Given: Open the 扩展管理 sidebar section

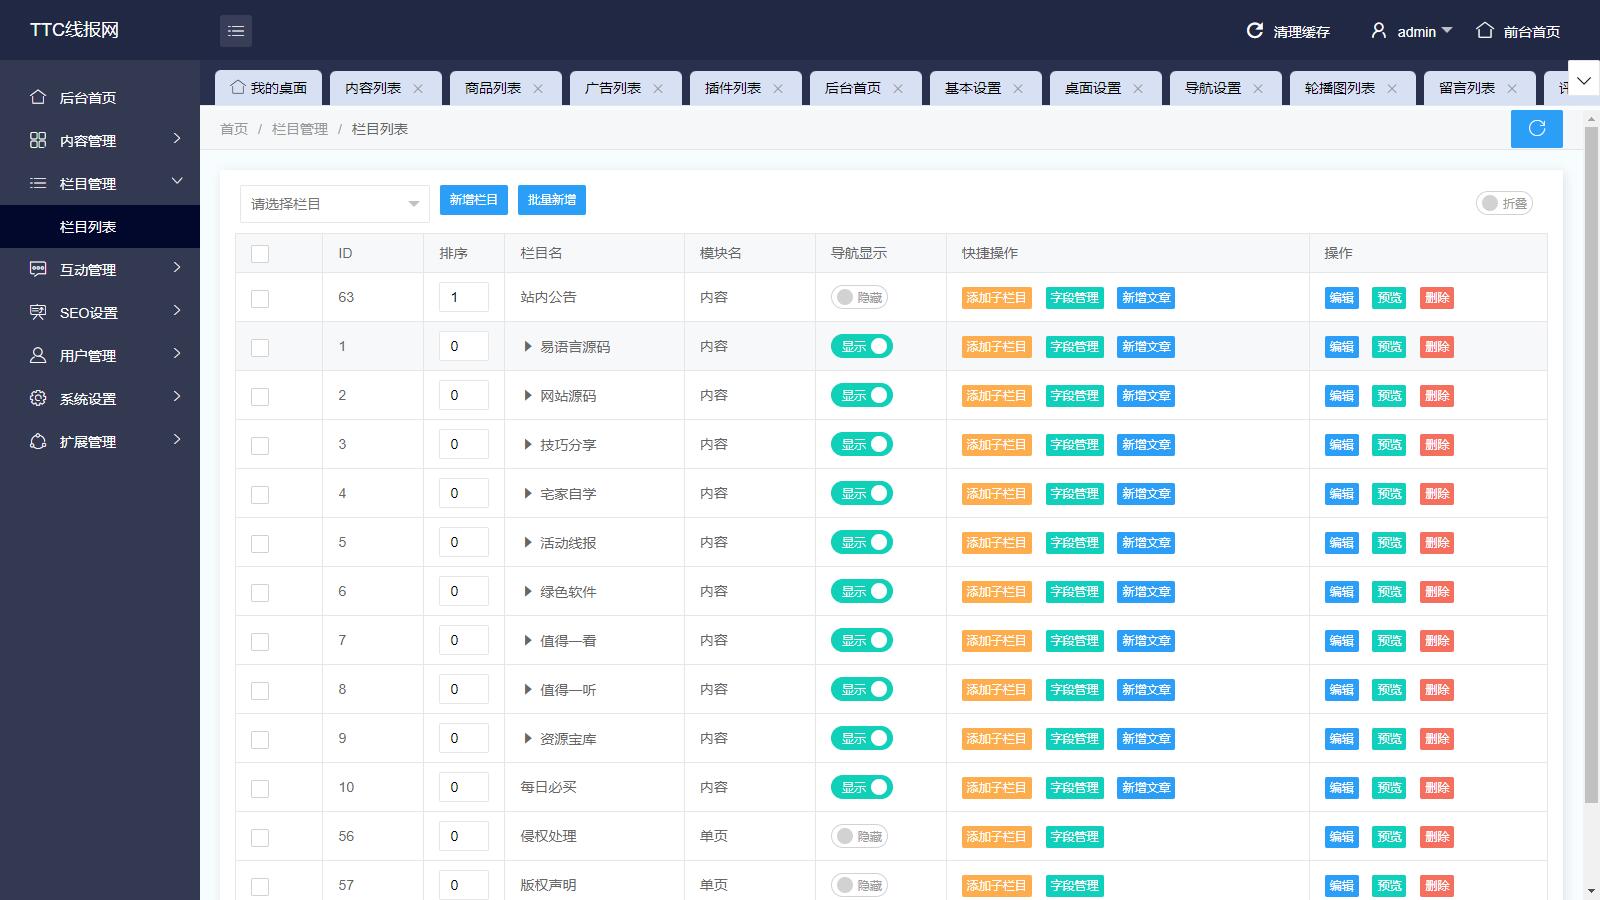Looking at the screenshot, I should [88, 442].
